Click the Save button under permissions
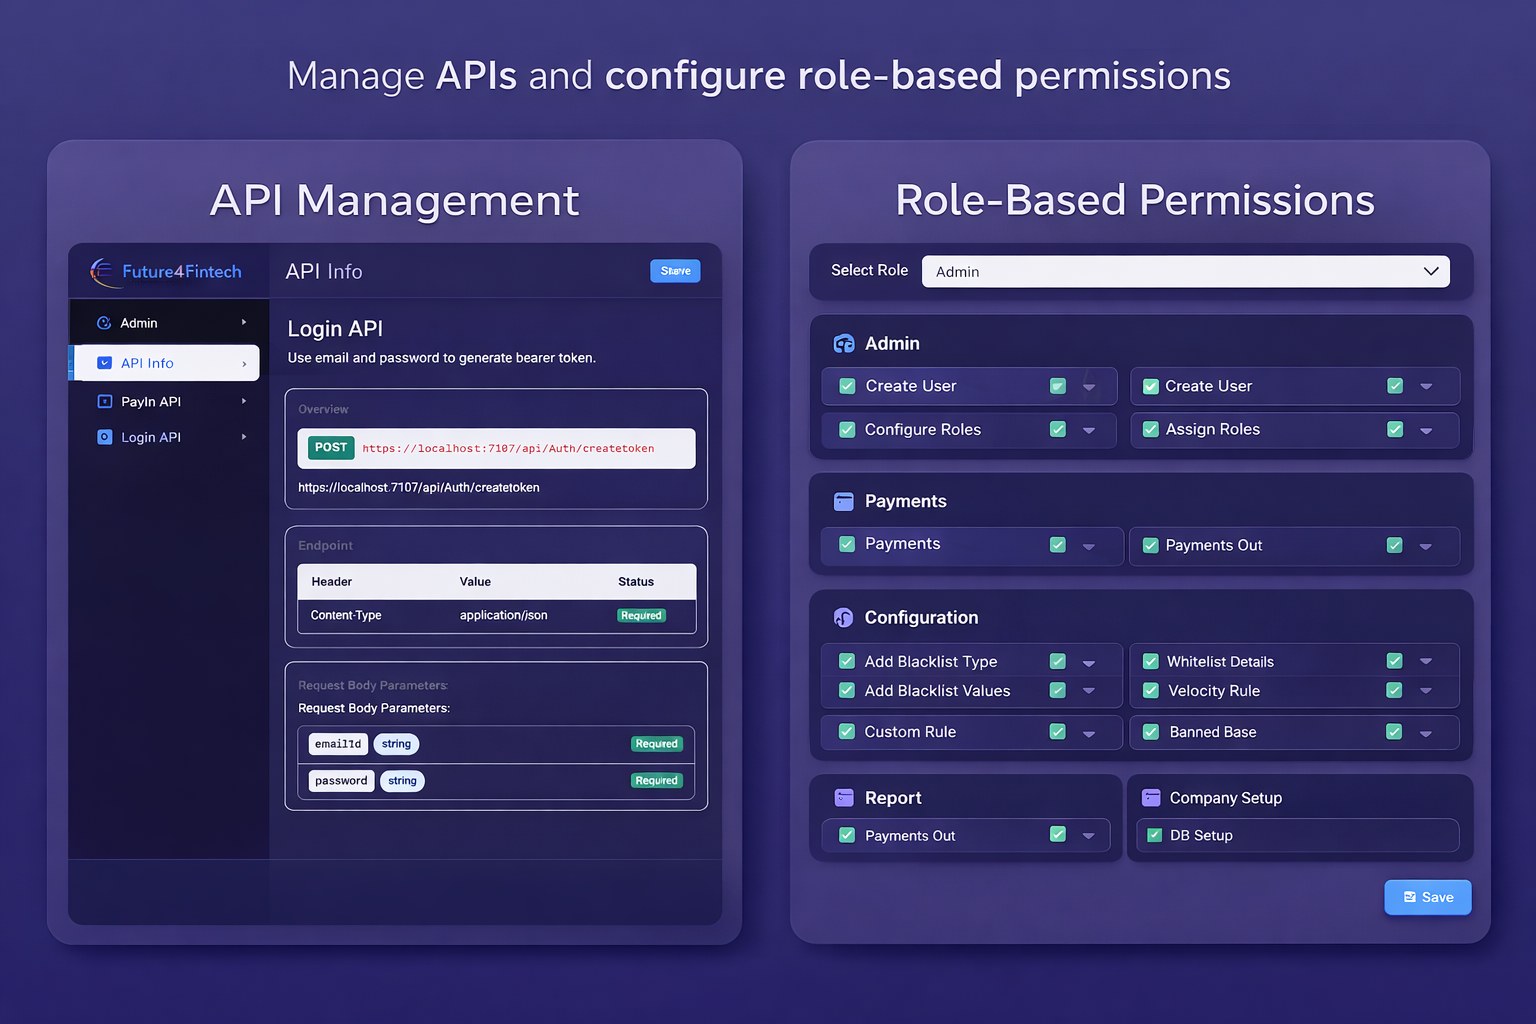1536x1024 pixels. coord(1427,897)
